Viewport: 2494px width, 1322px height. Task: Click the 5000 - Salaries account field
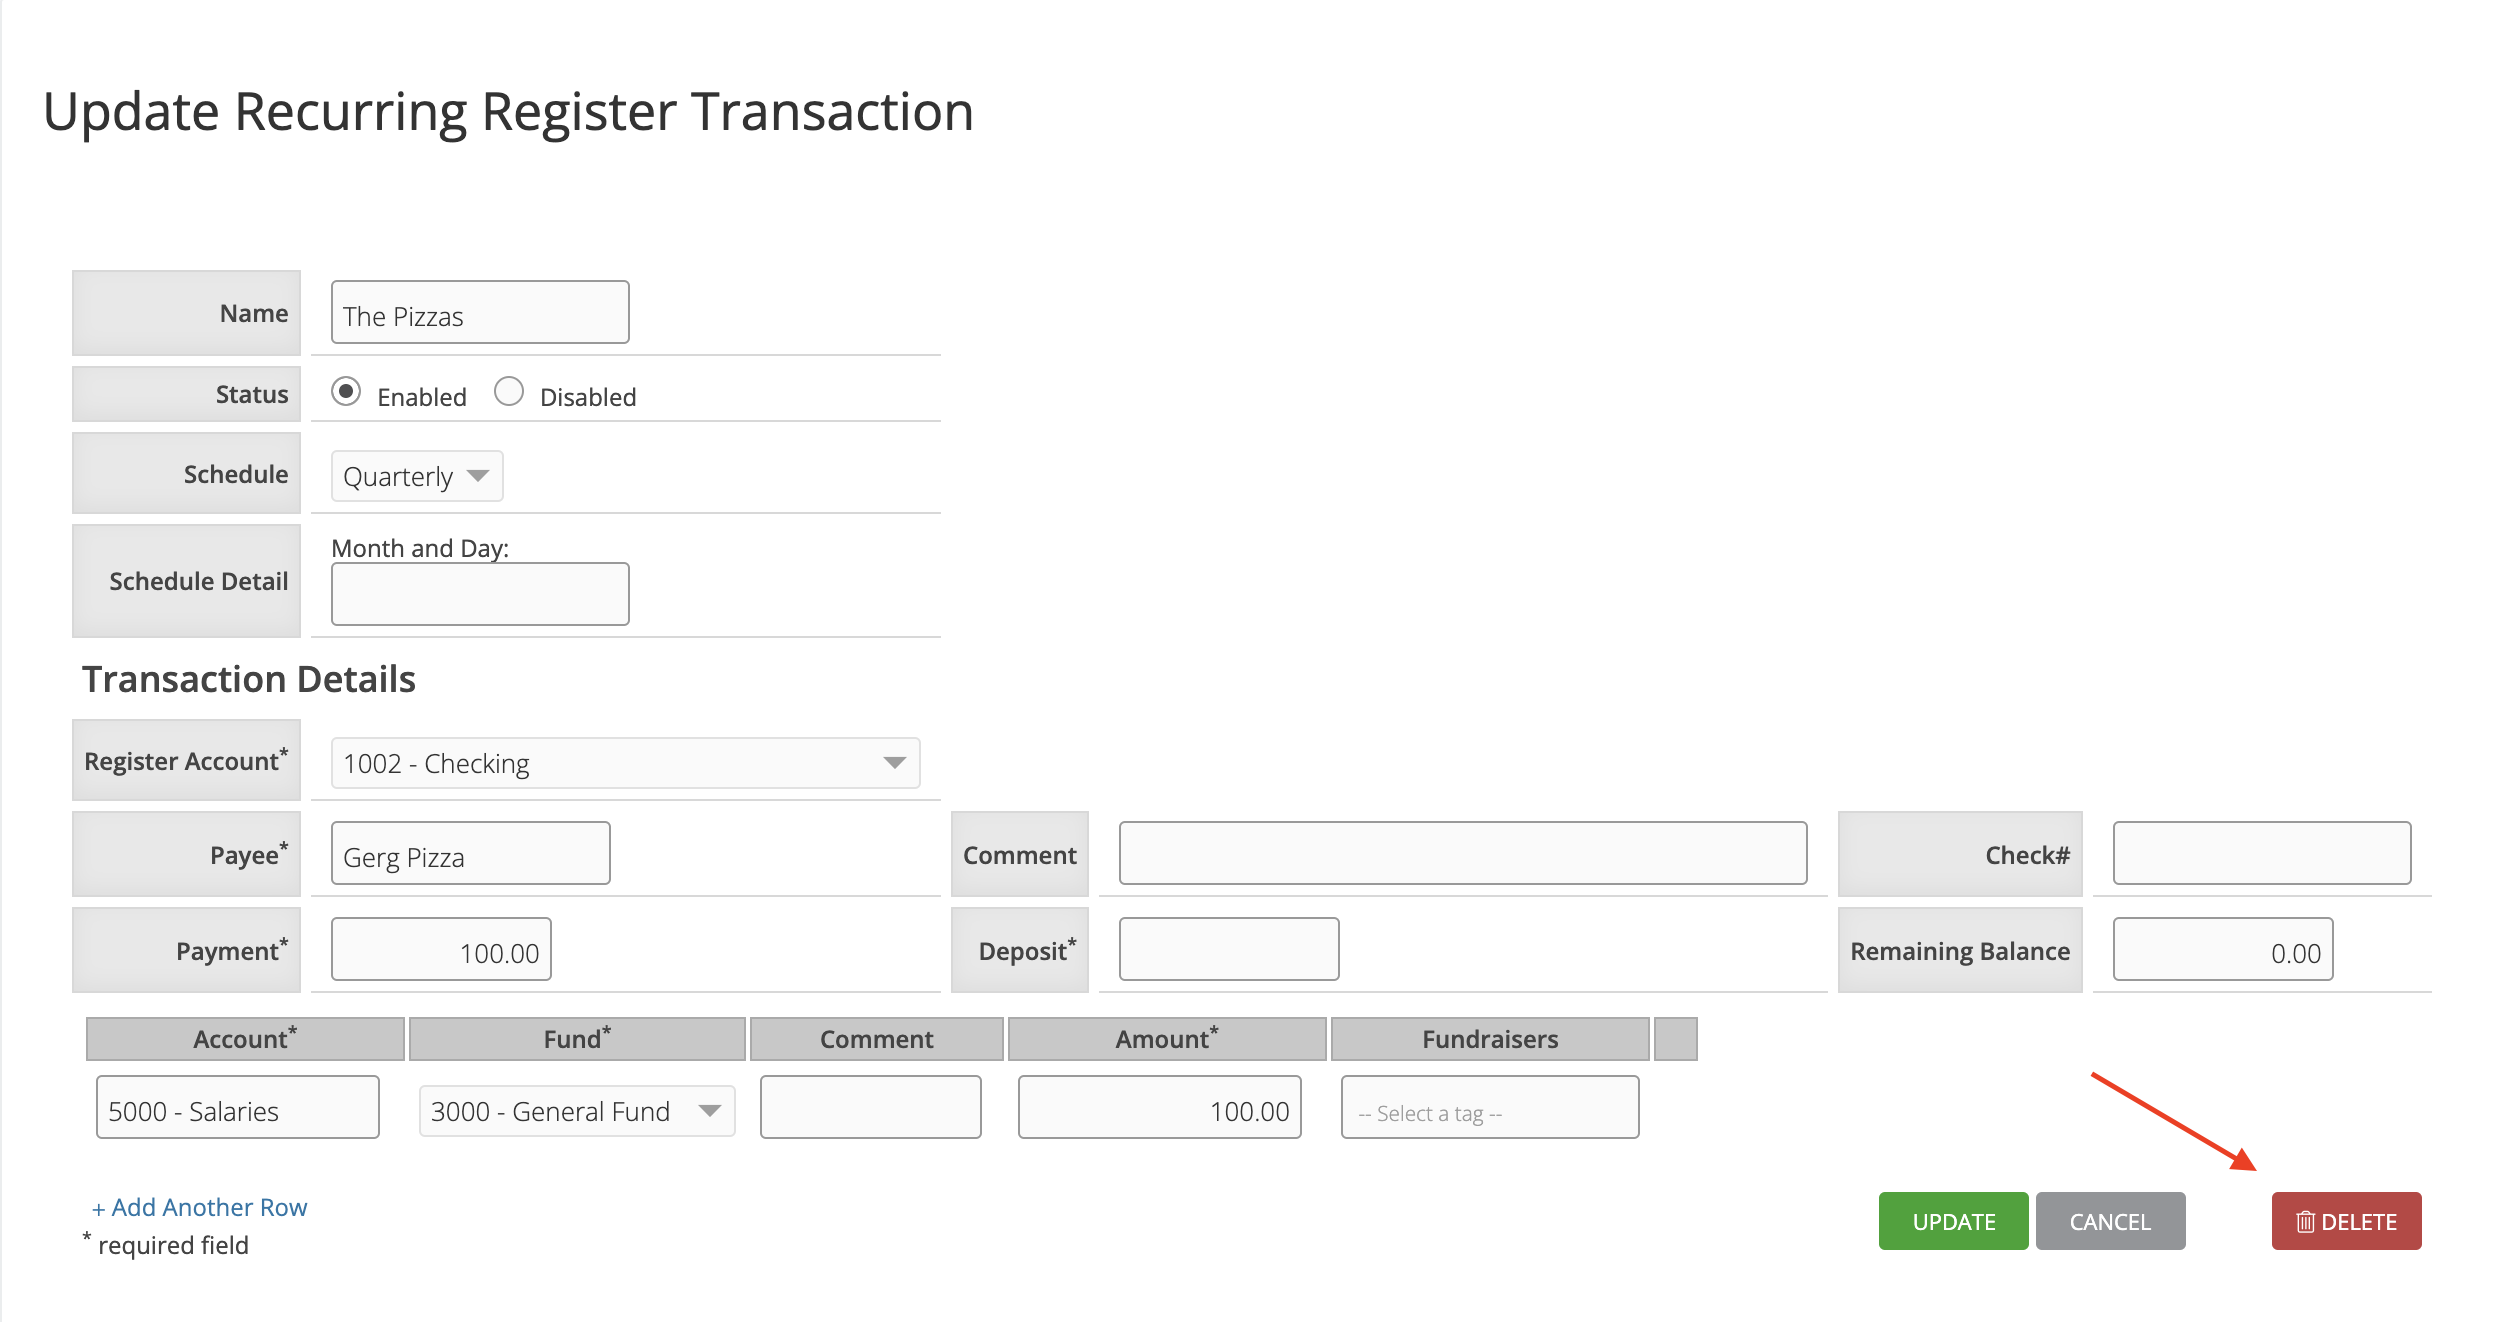(238, 1107)
